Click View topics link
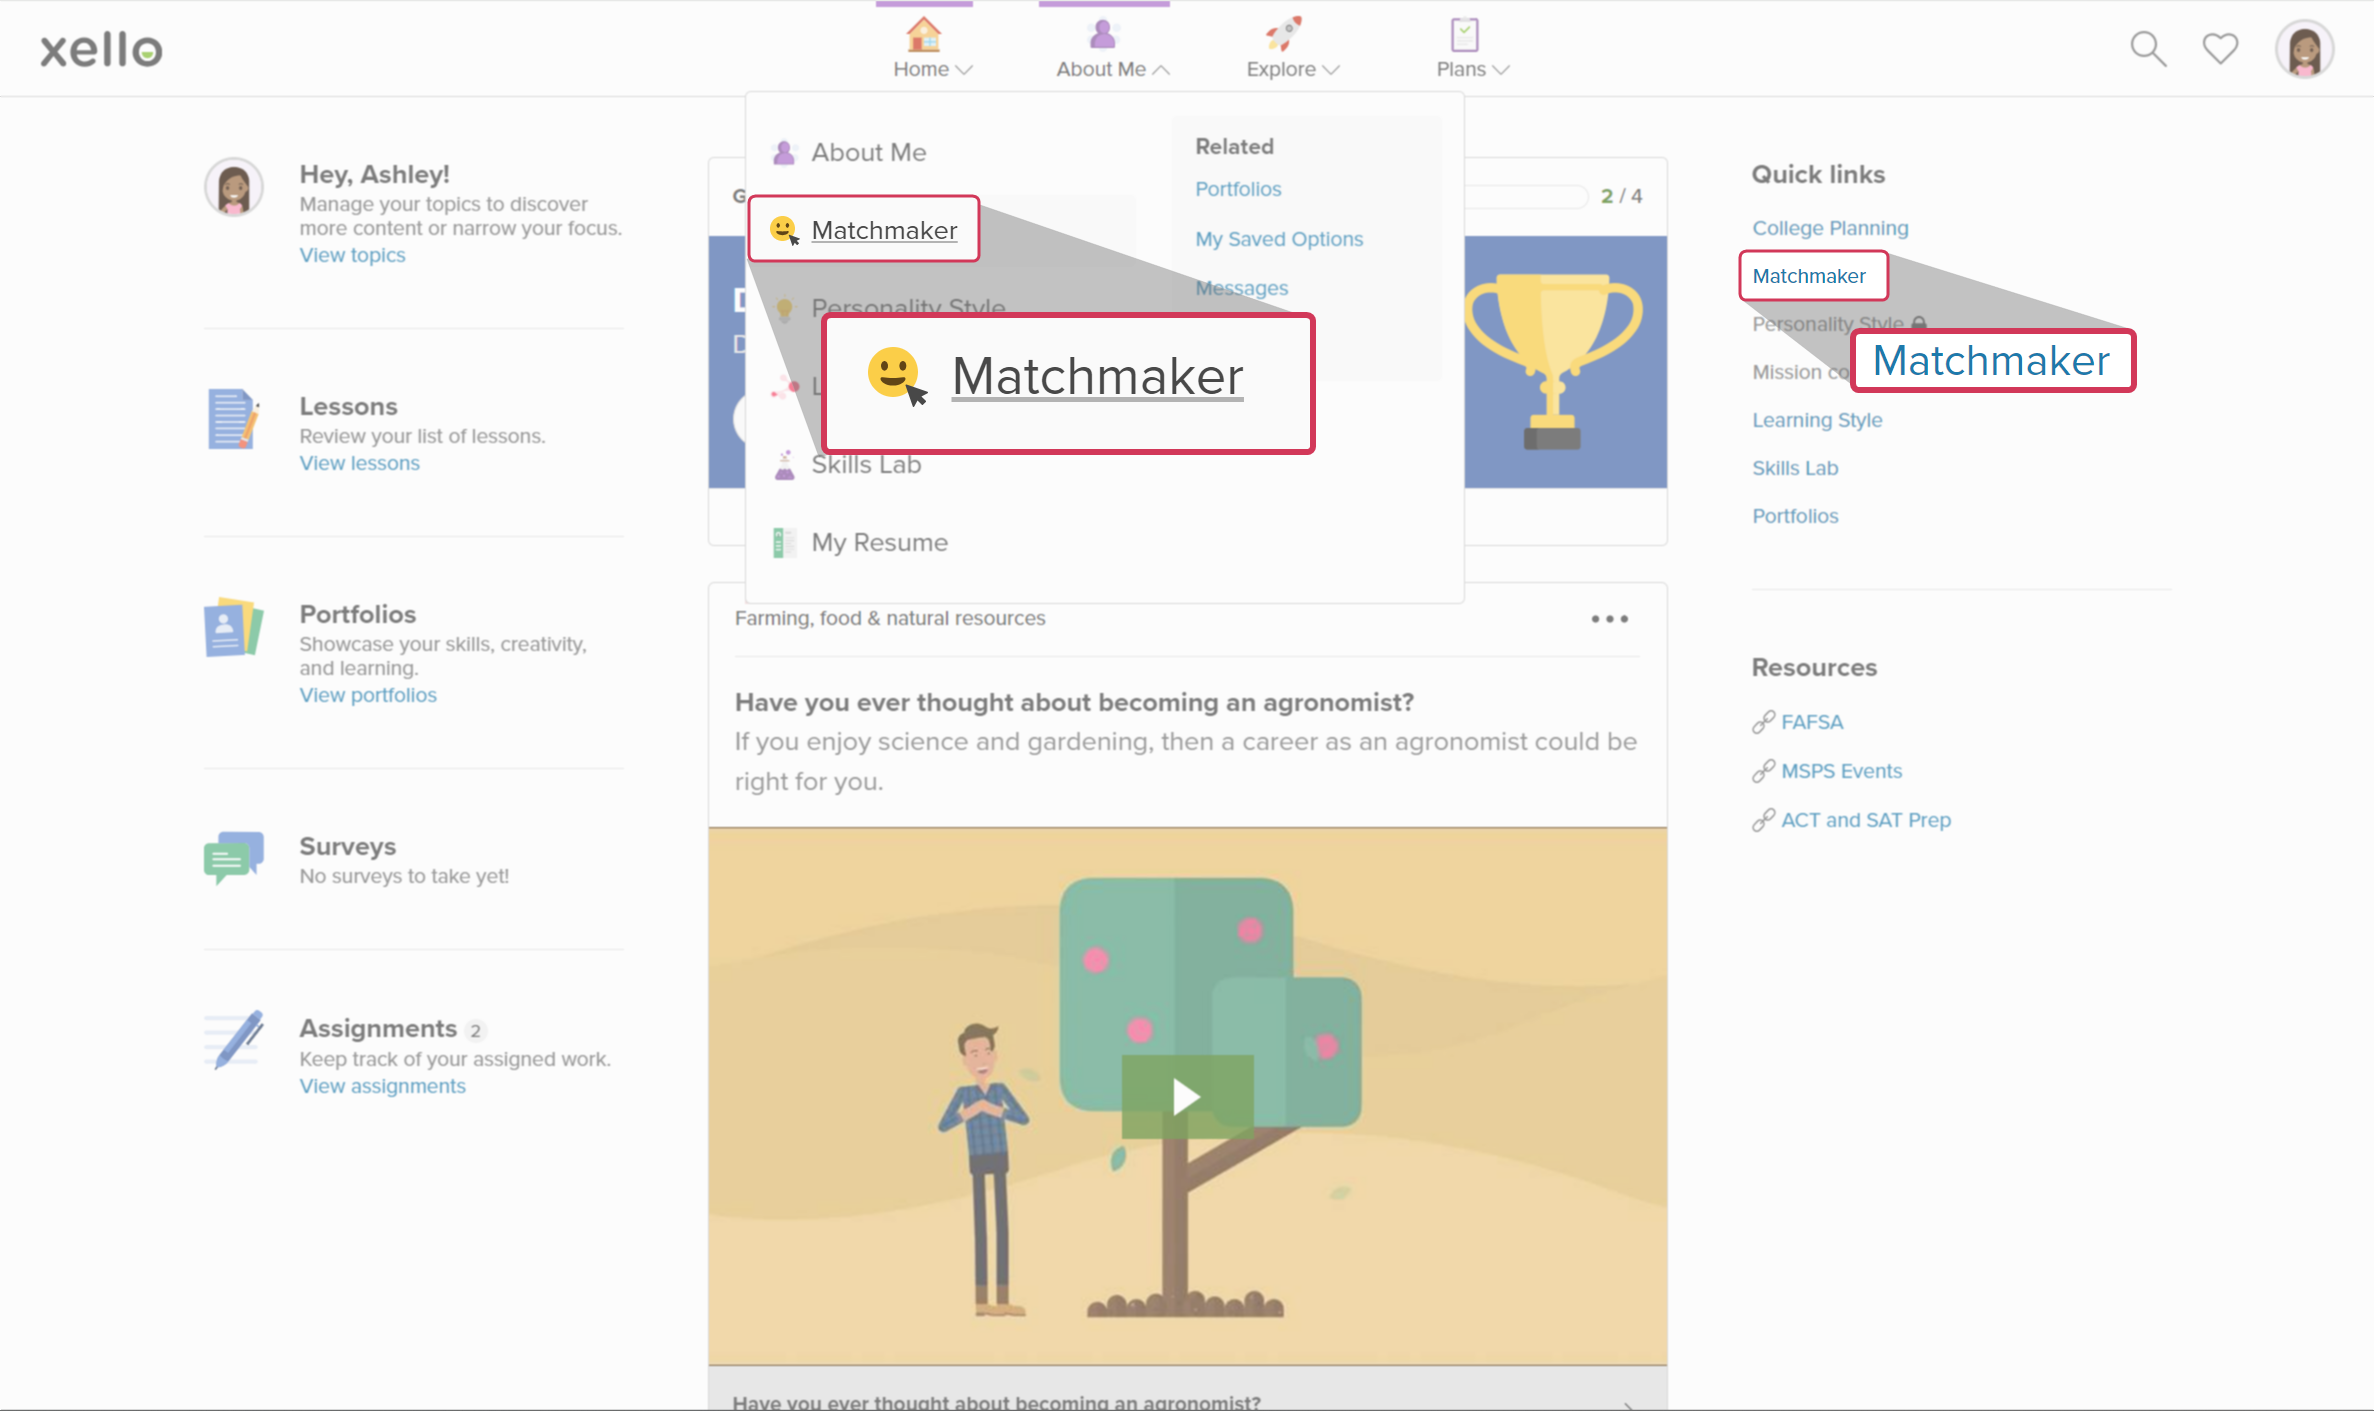This screenshot has width=2374, height=1411. tap(352, 255)
